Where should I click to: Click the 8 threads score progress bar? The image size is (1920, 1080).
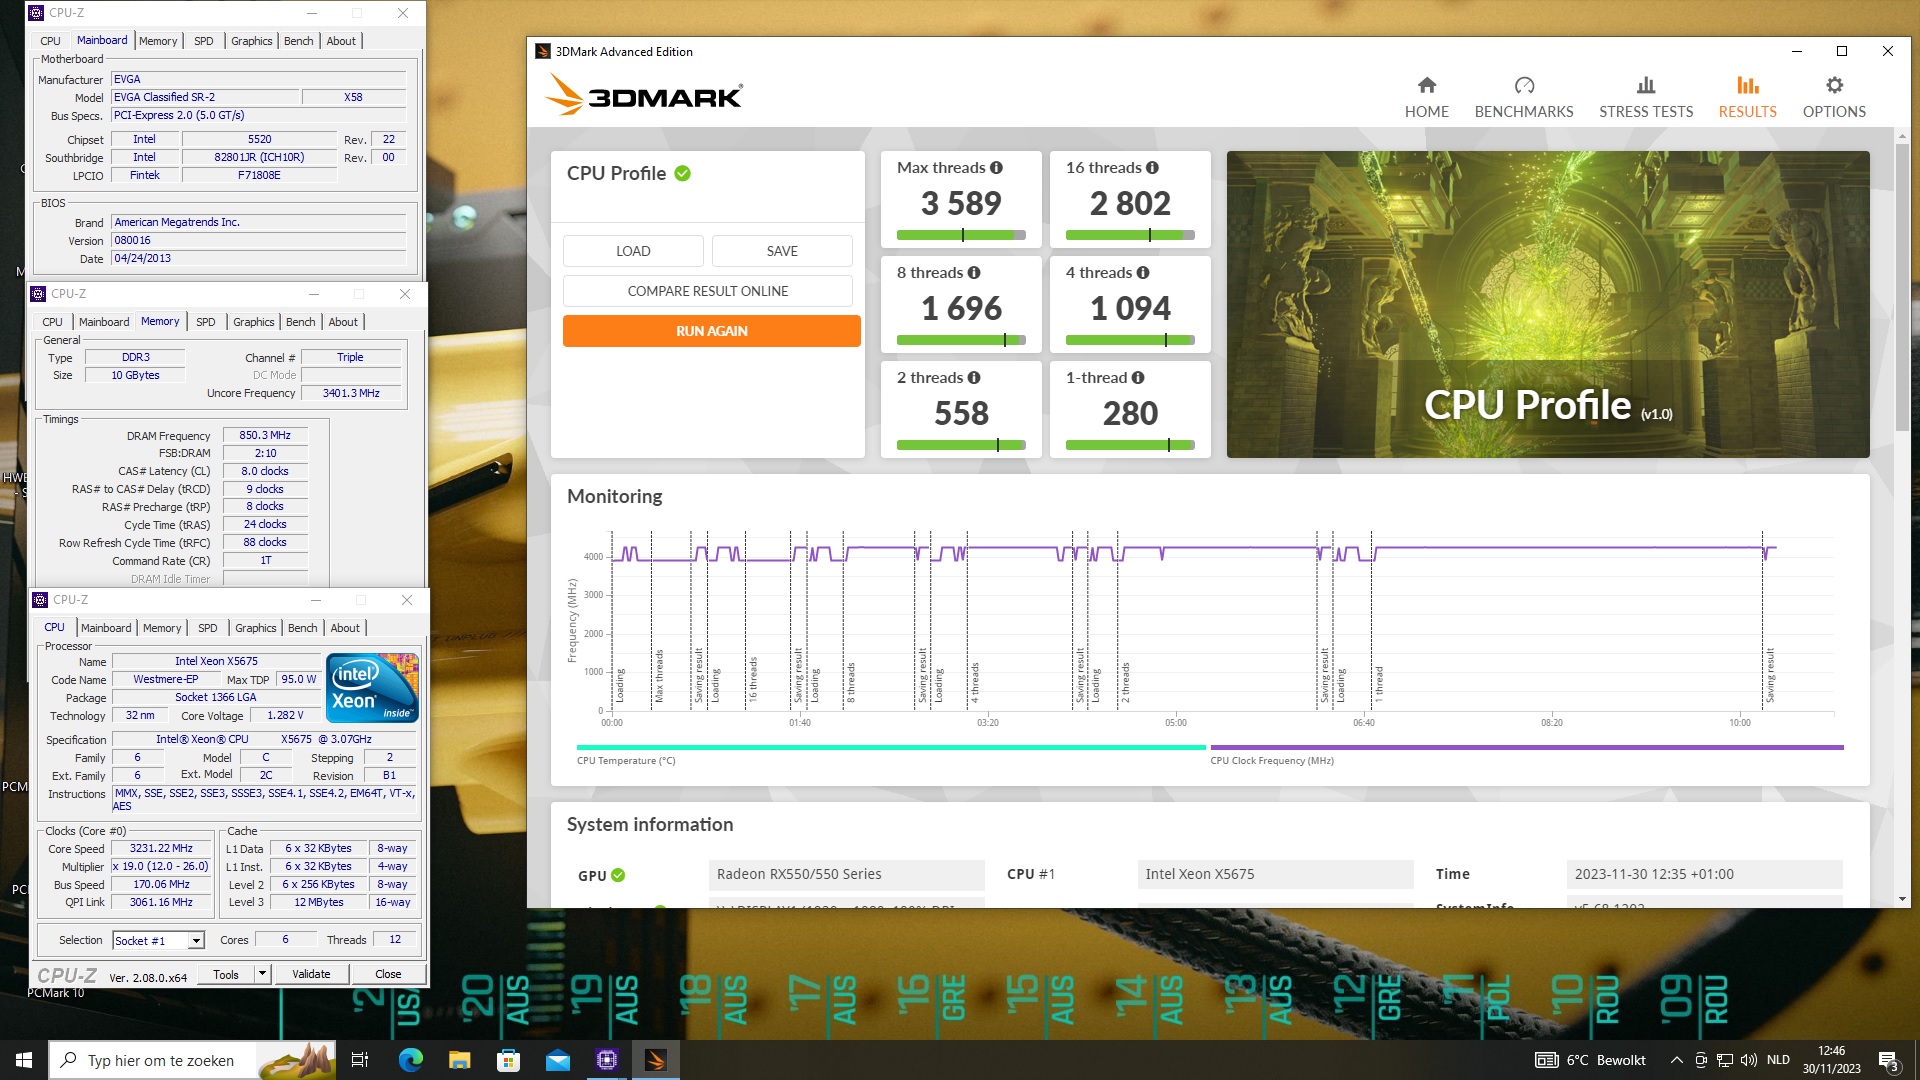point(961,341)
